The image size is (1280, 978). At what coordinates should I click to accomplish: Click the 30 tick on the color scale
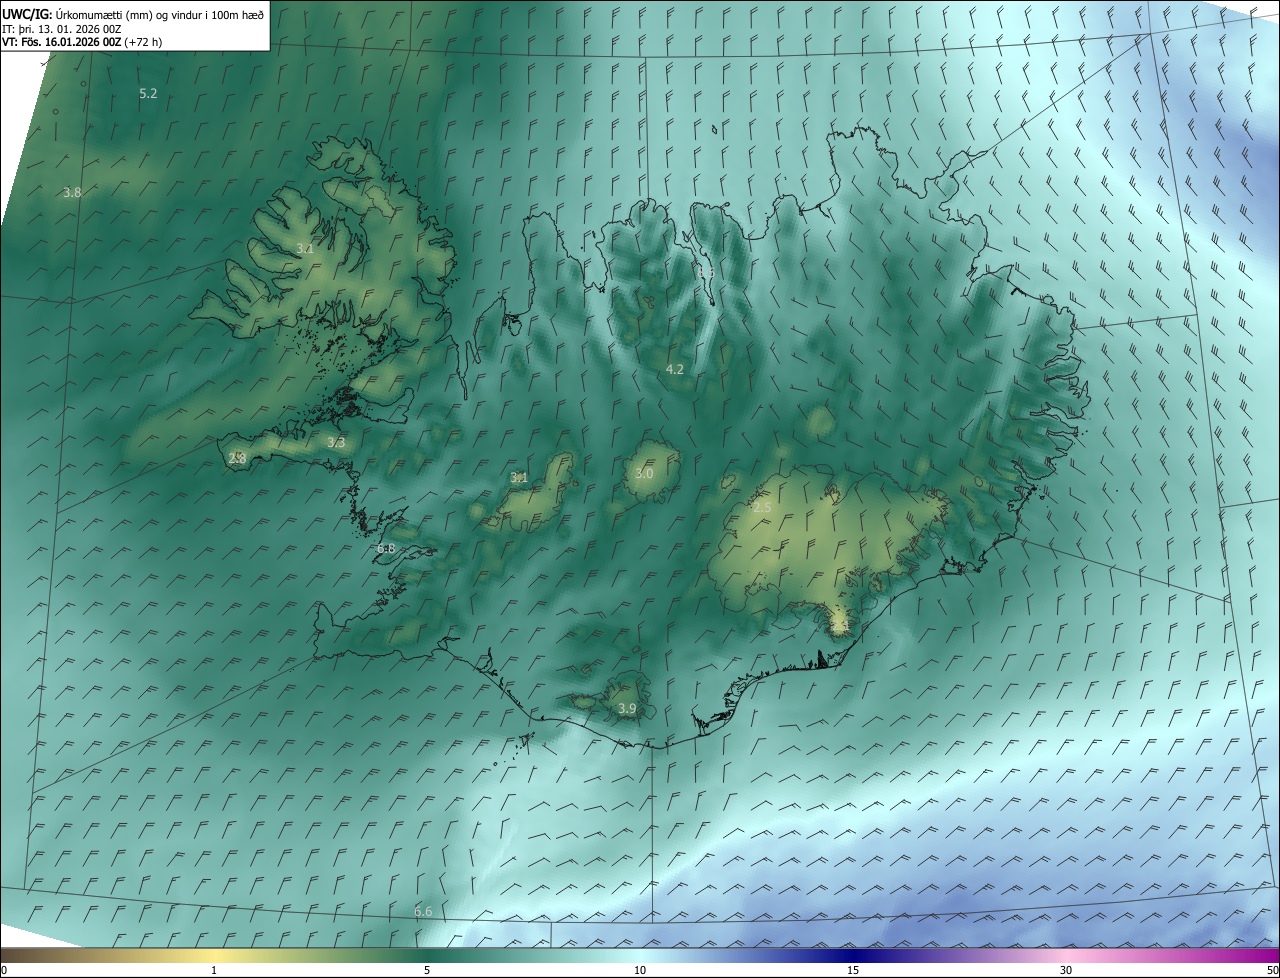click(x=1066, y=970)
